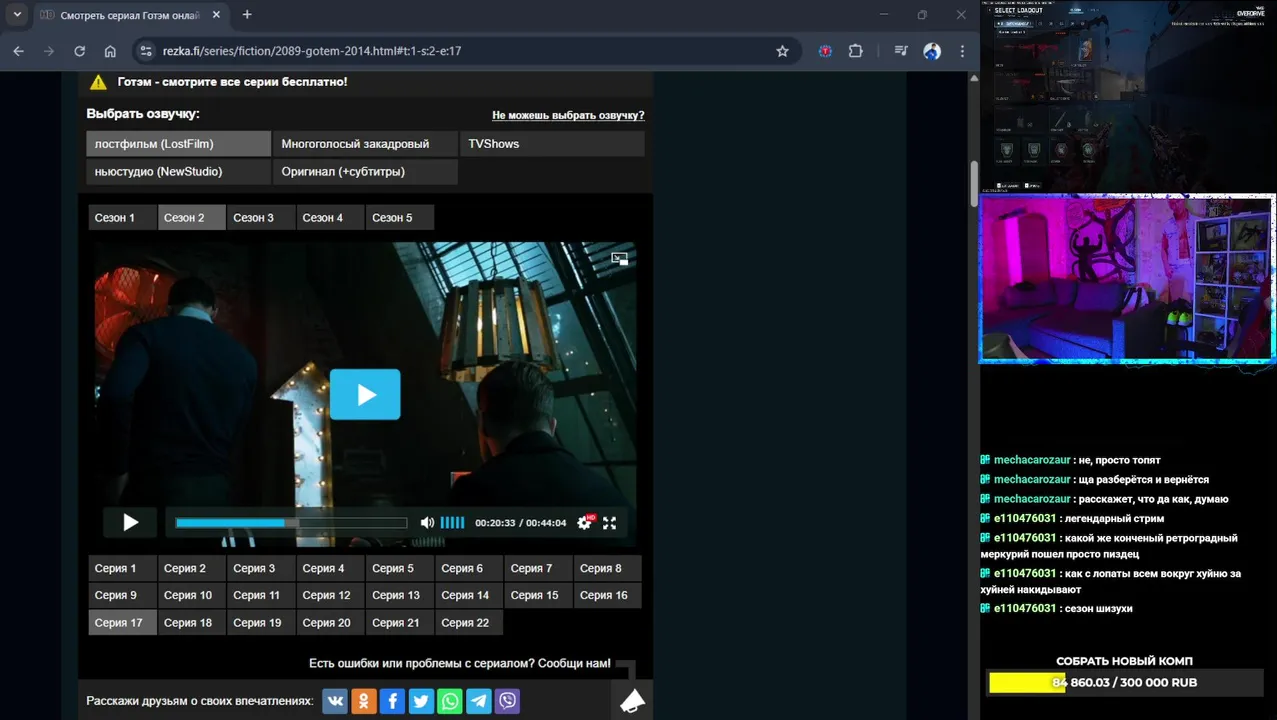
Task: Select Серия 2
Action: point(192,568)
